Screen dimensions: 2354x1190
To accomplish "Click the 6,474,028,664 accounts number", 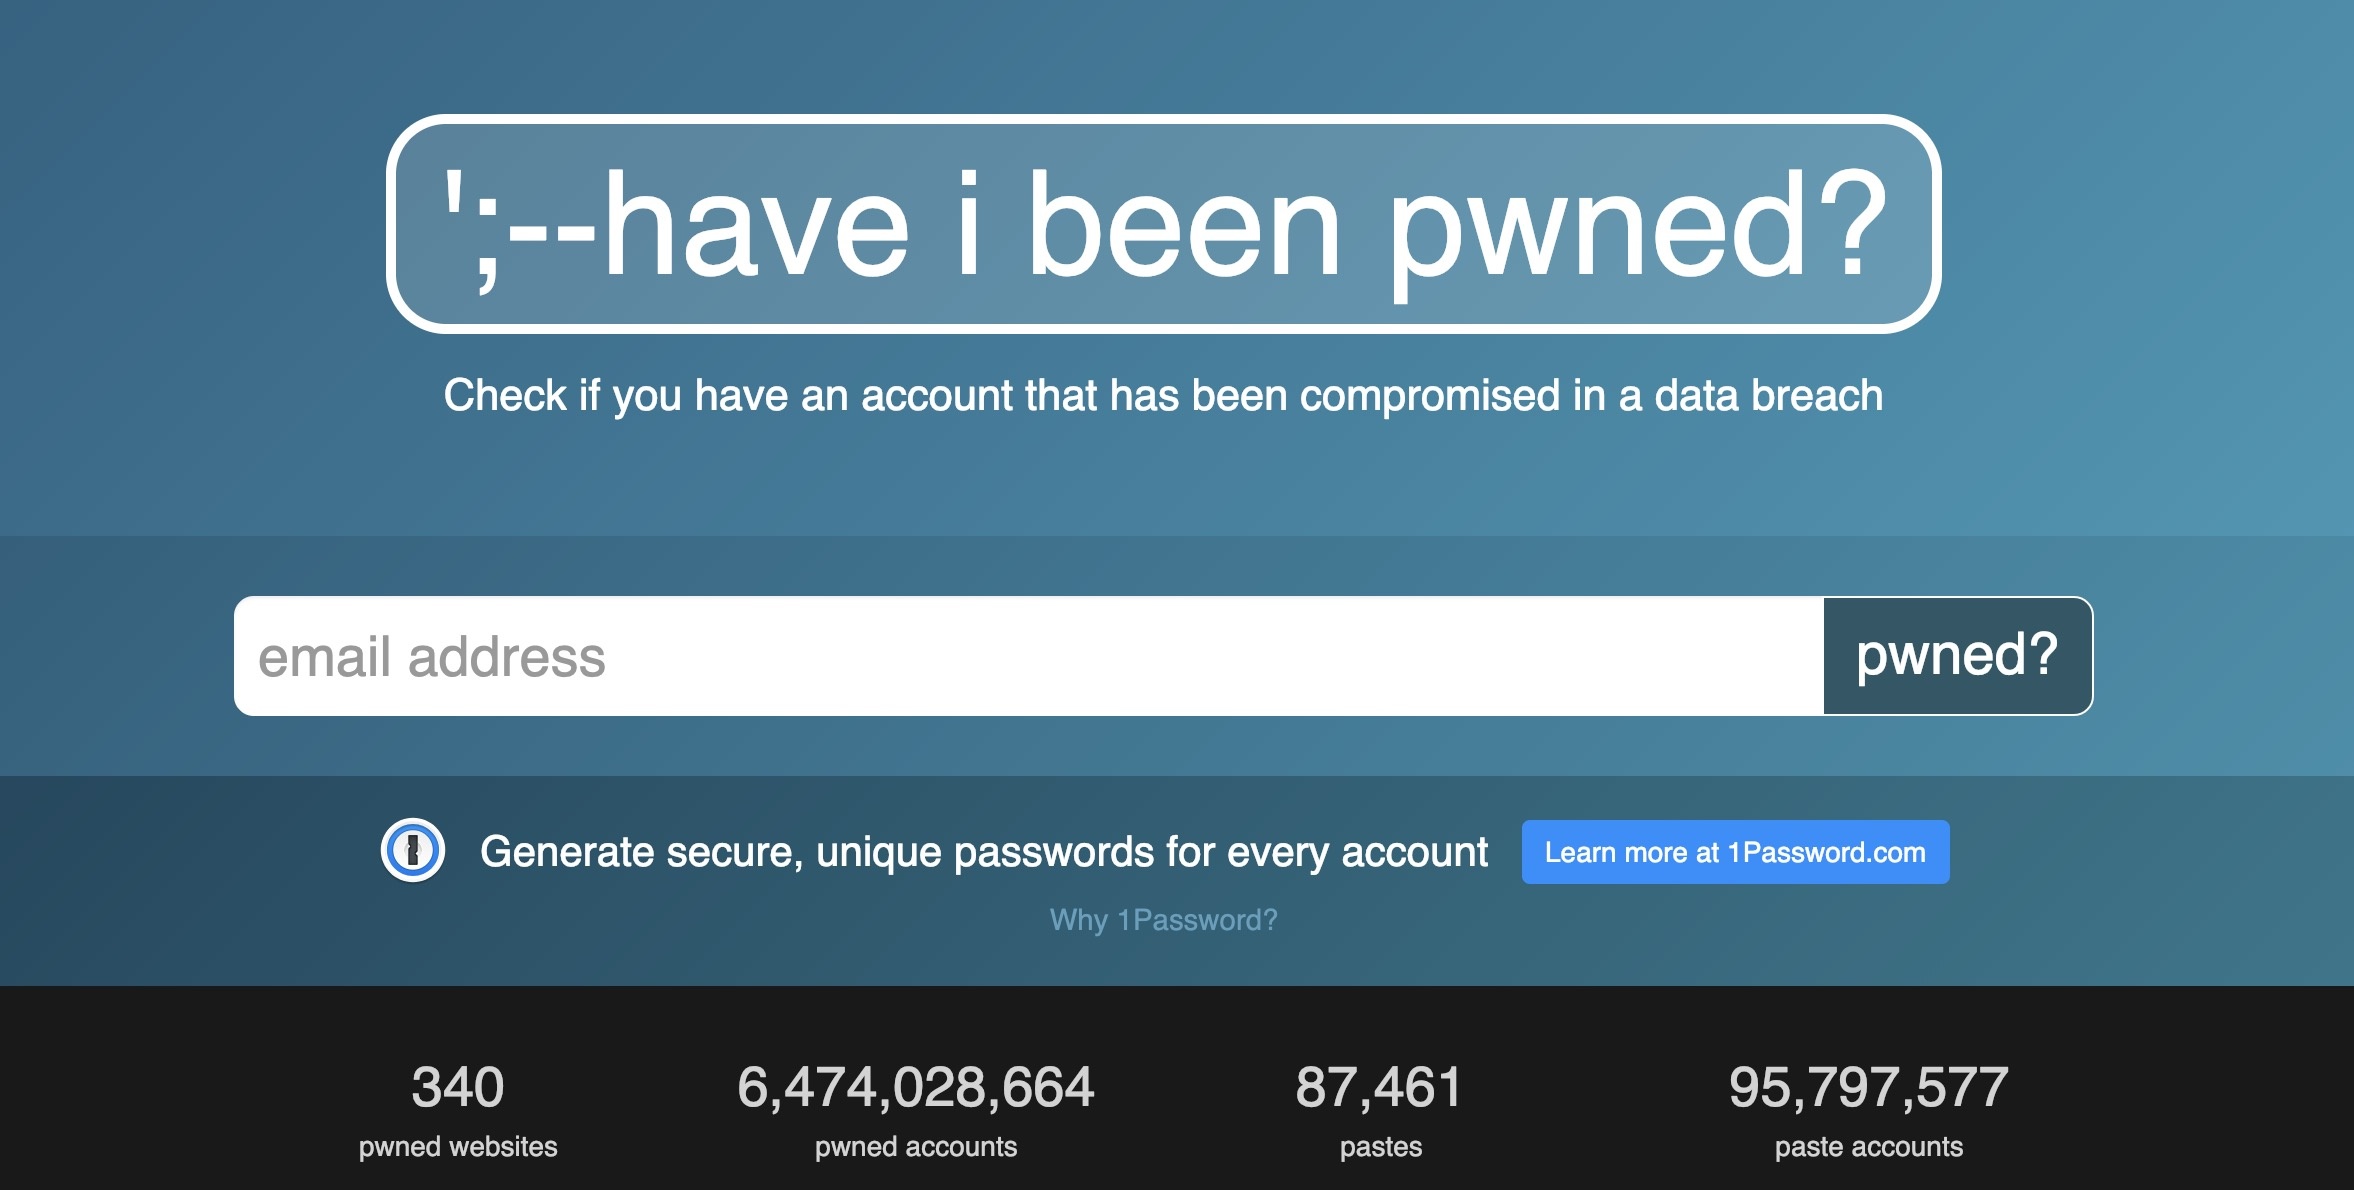I will point(915,1087).
